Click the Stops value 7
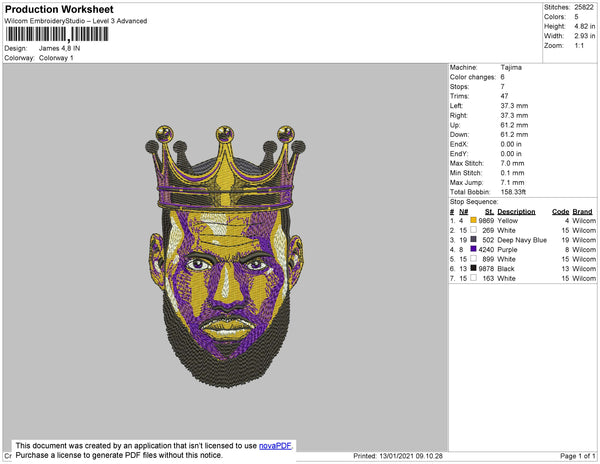The width and height of the screenshot is (600, 464). [502, 86]
